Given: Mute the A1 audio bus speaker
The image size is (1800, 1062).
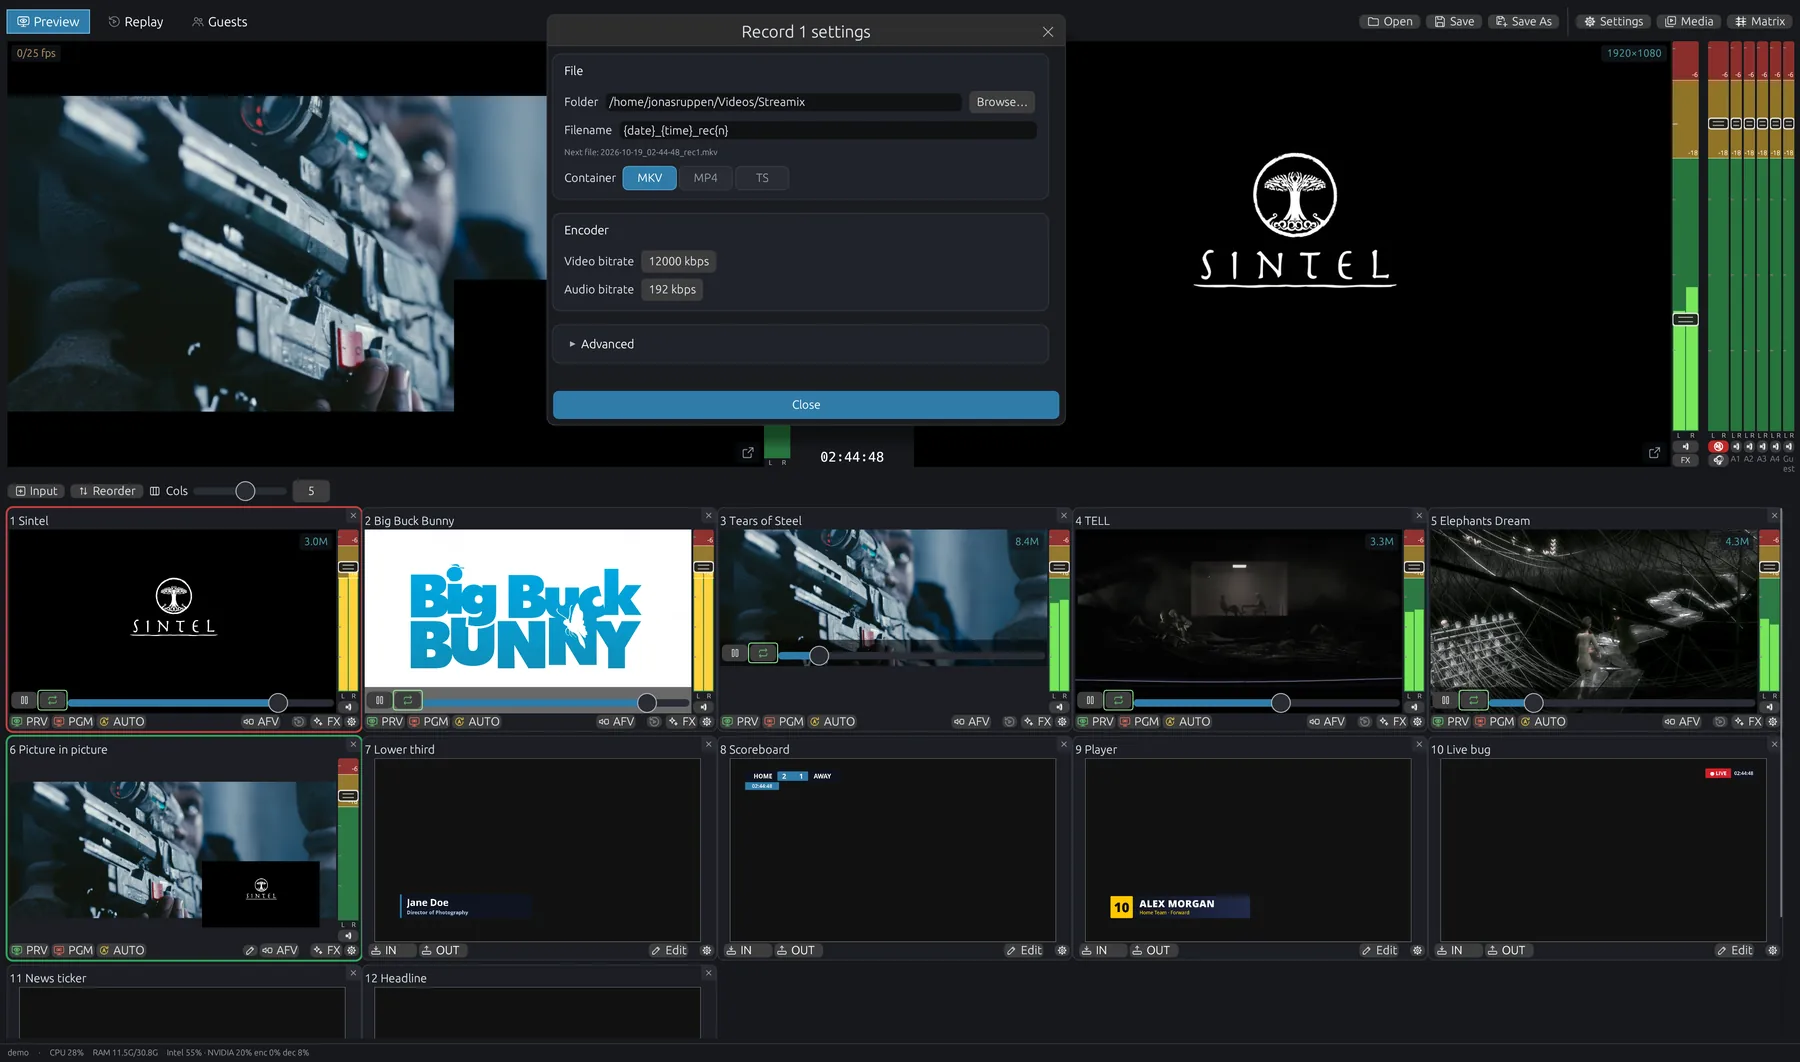Looking at the screenshot, I should pyautogui.click(x=1735, y=447).
